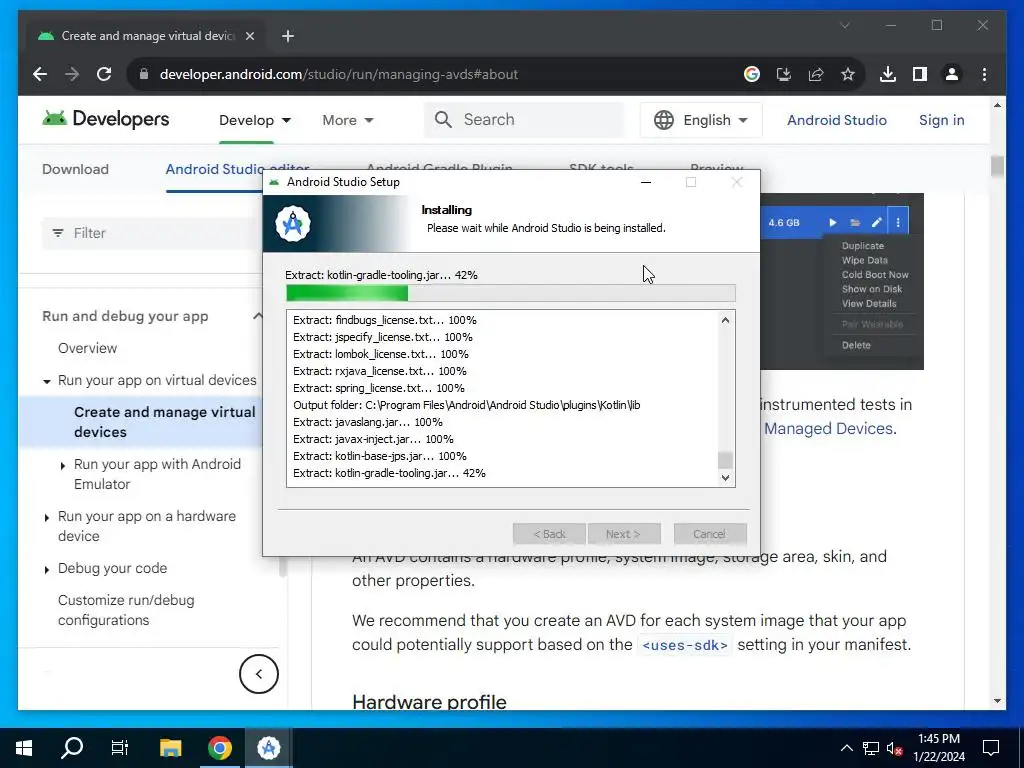Viewport: 1024px width, 768px height.
Task: Click muted volume icon in tray
Action: click(893, 748)
